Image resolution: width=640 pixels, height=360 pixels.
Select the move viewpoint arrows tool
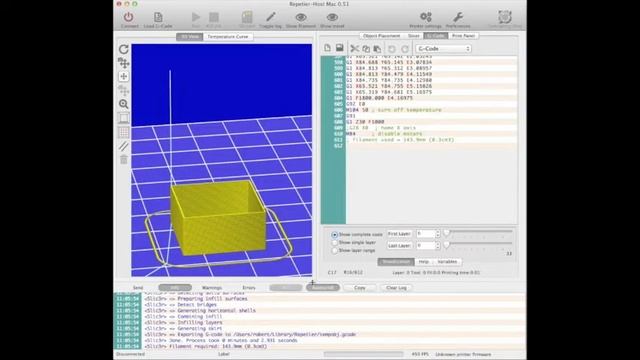pyautogui.click(x=124, y=63)
